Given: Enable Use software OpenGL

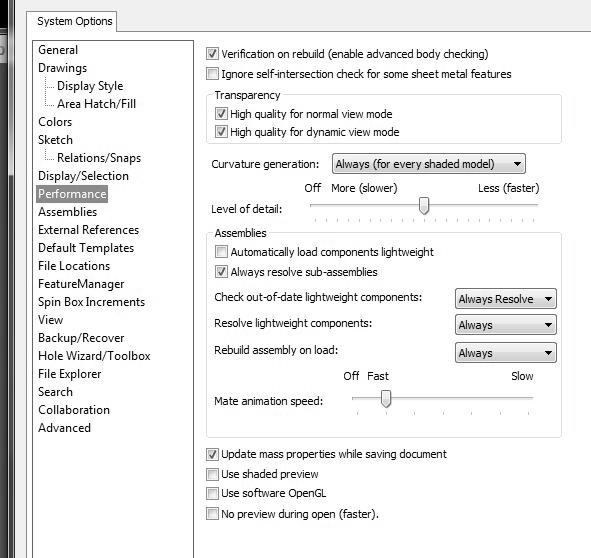Looking at the screenshot, I should click(212, 493).
